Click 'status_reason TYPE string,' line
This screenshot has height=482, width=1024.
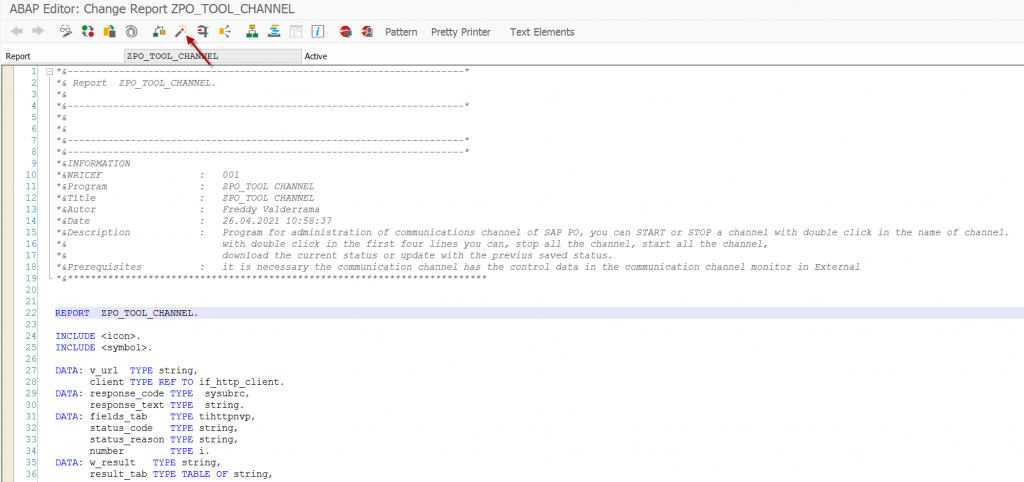click(x=165, y=440)
